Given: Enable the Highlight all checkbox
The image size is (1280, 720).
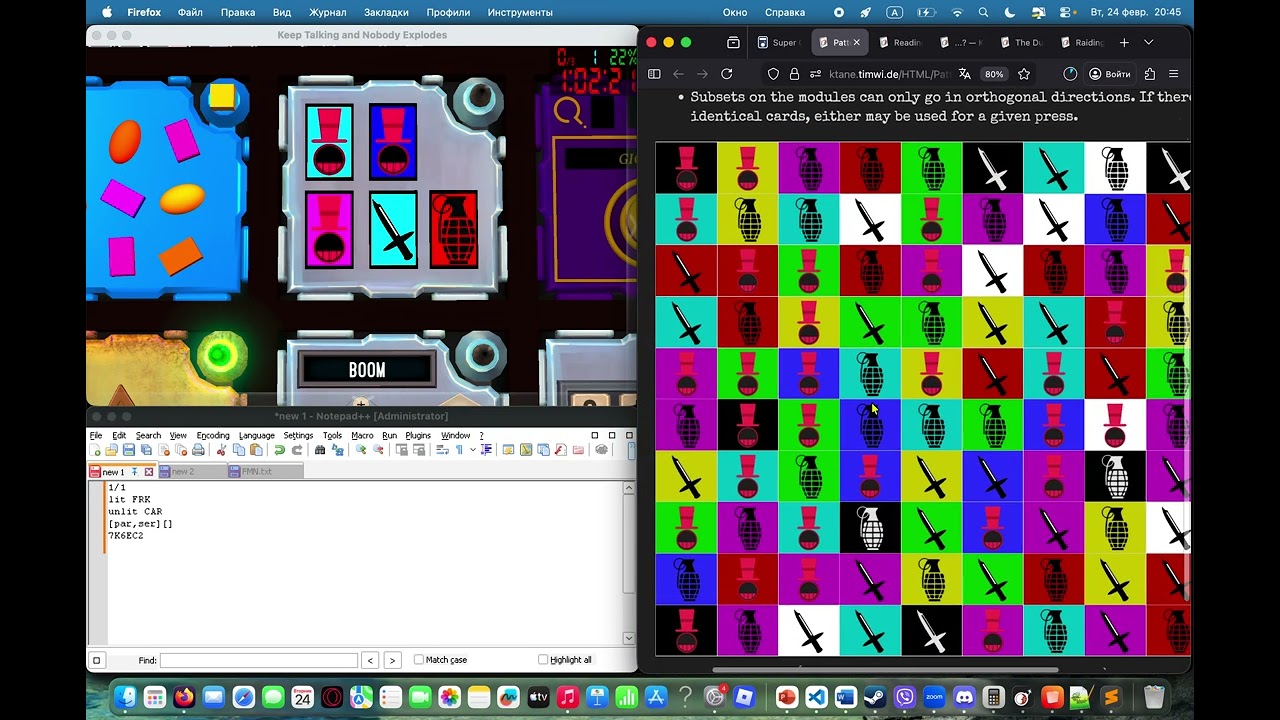Looking at the screenshot, I should click(543, 660).
